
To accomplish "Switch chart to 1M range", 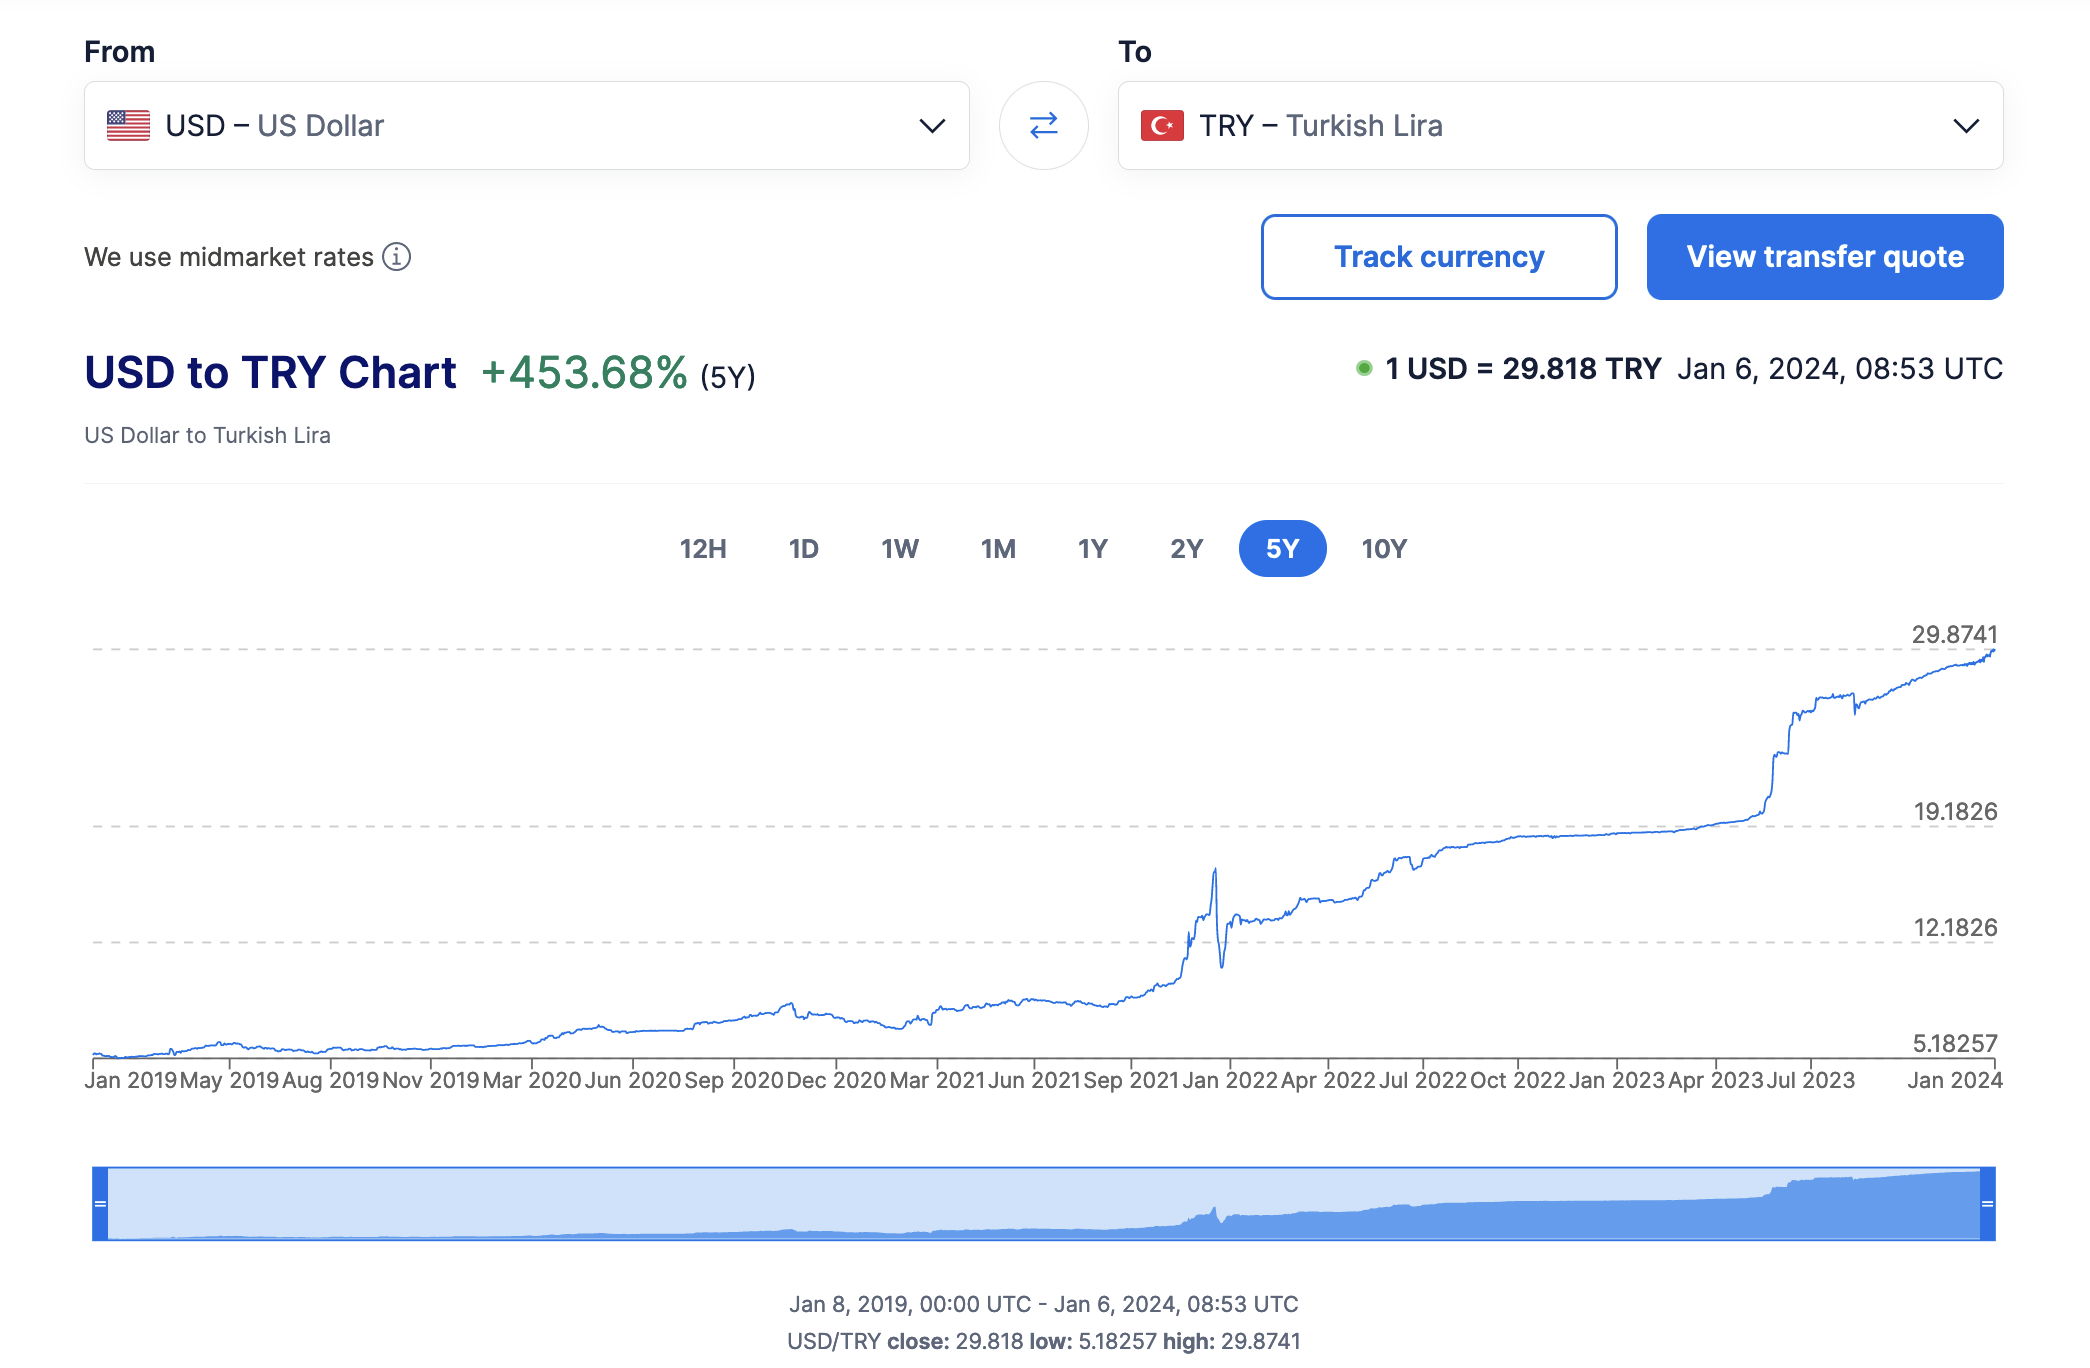I will click(x=998, y=549).
